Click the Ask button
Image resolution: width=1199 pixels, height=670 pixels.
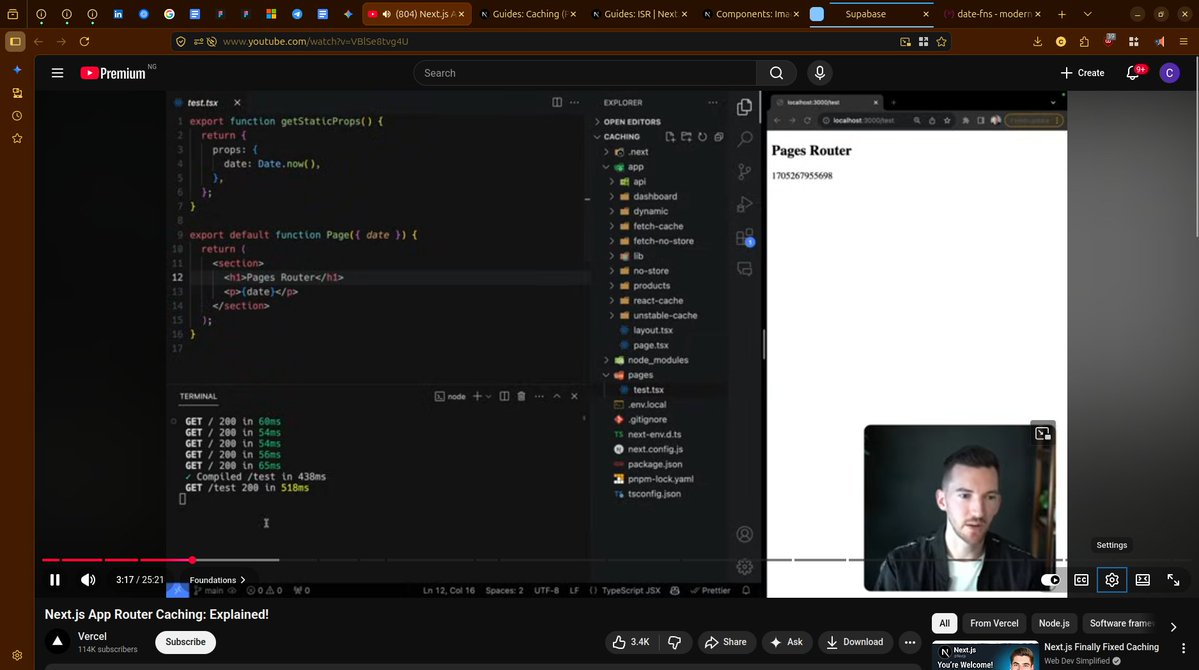(787, 642)
